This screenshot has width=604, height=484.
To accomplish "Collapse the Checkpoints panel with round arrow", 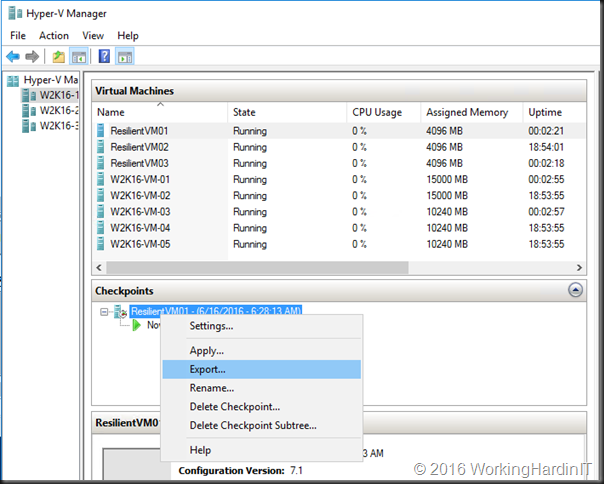I will [x=575, y=290].
